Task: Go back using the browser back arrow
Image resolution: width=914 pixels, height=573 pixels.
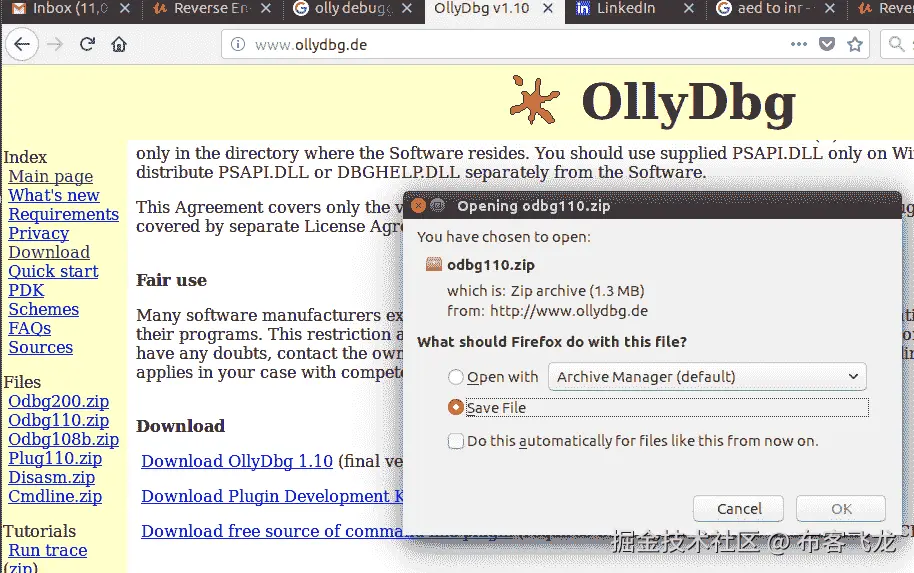Action: pyautogui.click(x=22, y=44)
